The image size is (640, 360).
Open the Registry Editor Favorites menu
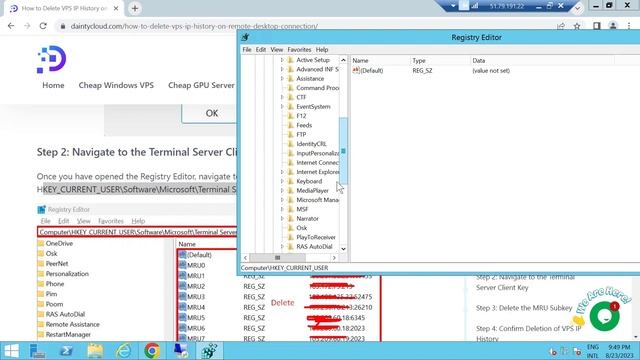click(299, 49)
